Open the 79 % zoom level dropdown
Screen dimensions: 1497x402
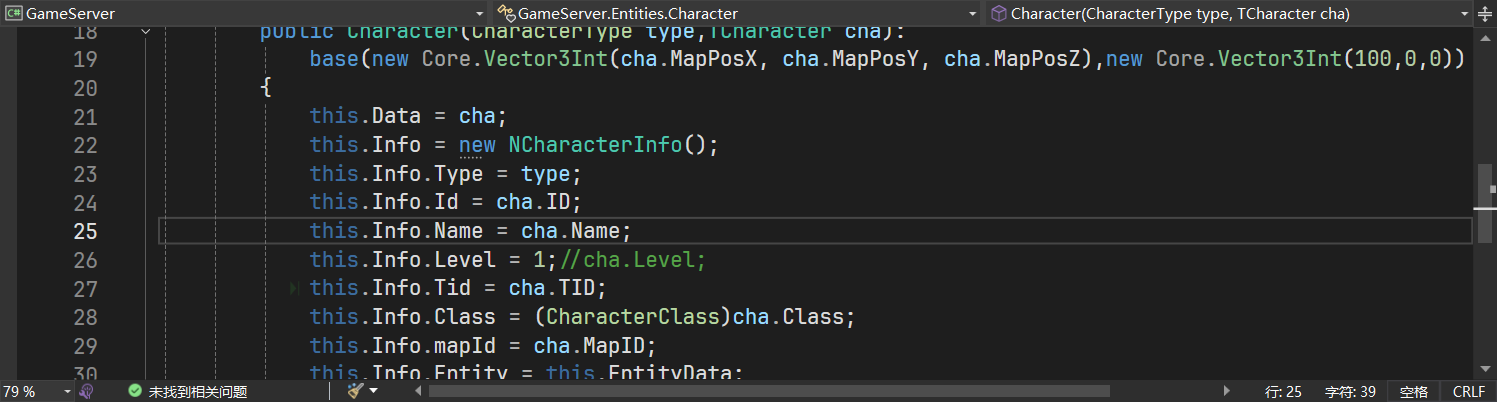point(67,392)
